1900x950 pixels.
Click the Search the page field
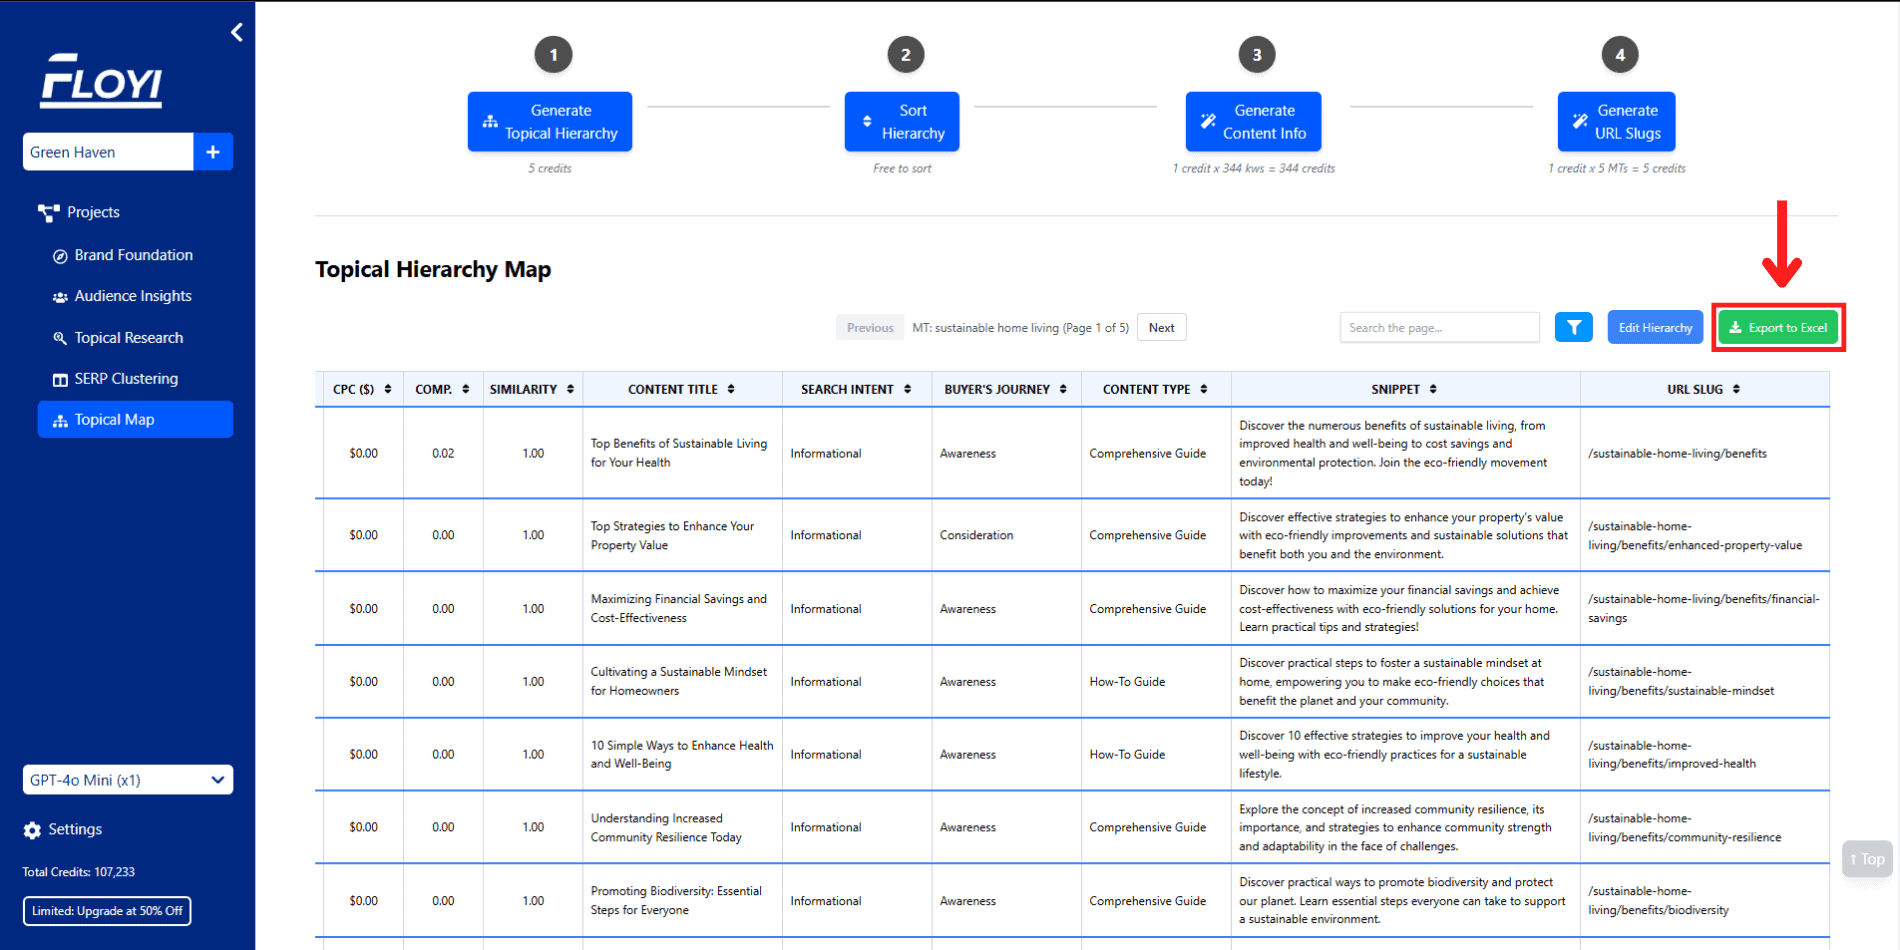click(1439, 328)
